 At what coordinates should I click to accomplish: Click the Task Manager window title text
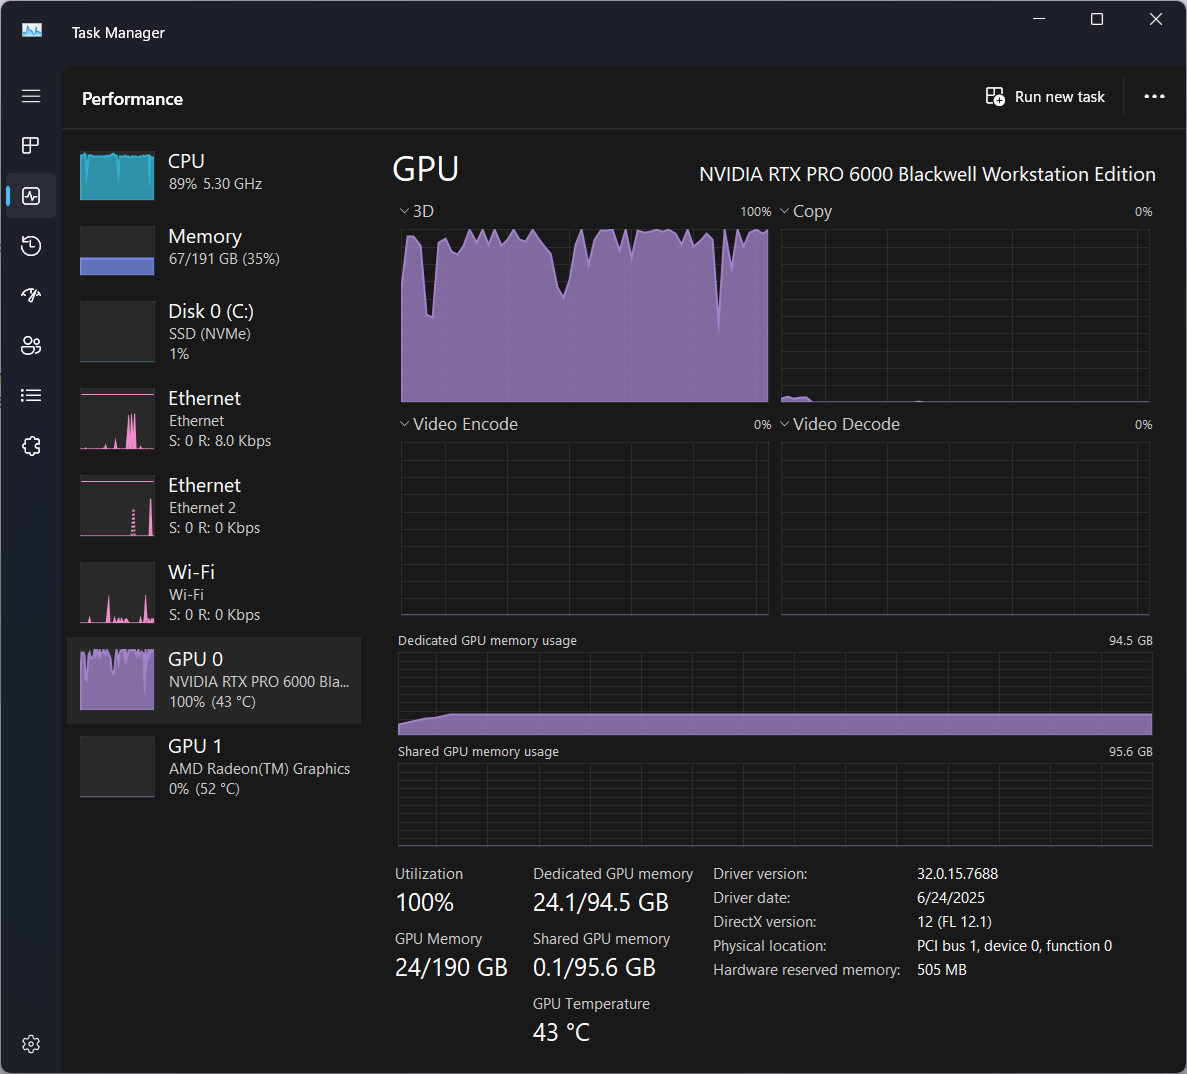click(118, 33)
